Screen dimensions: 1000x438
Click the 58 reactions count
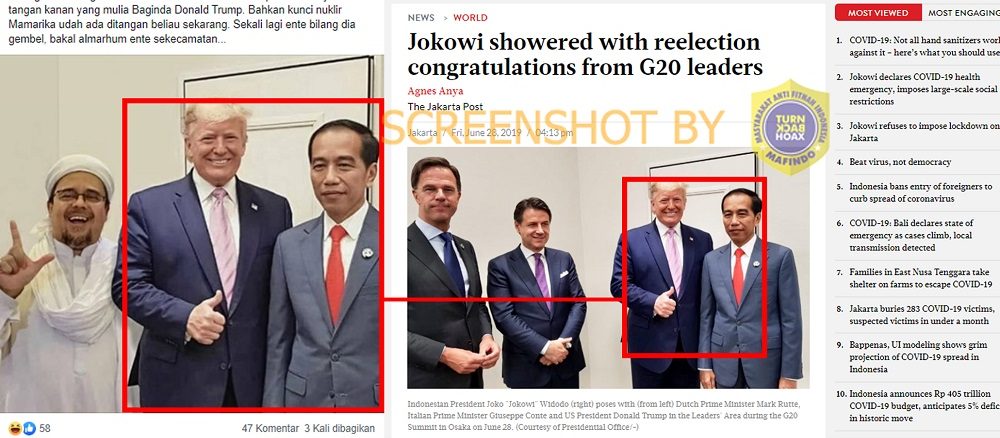[x=45, y=428]
